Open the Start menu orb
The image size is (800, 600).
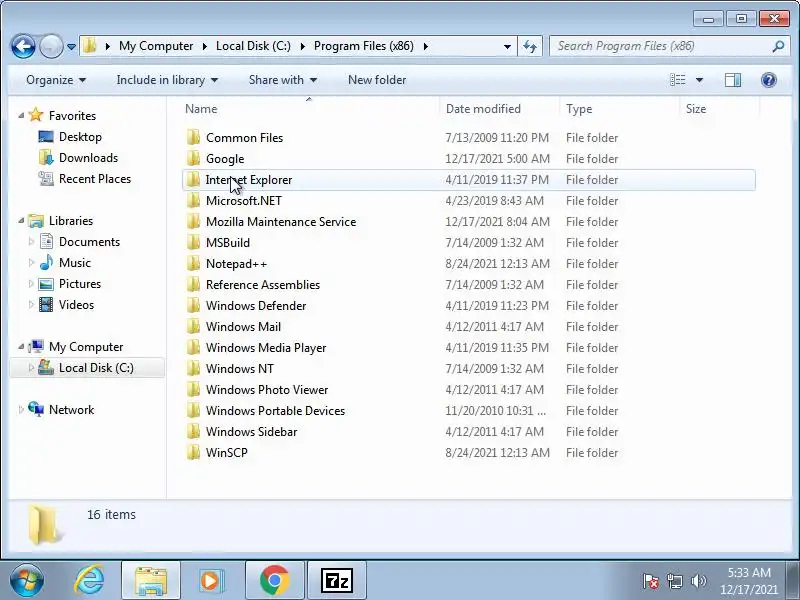pyautogui.click(x=27, y=581)
